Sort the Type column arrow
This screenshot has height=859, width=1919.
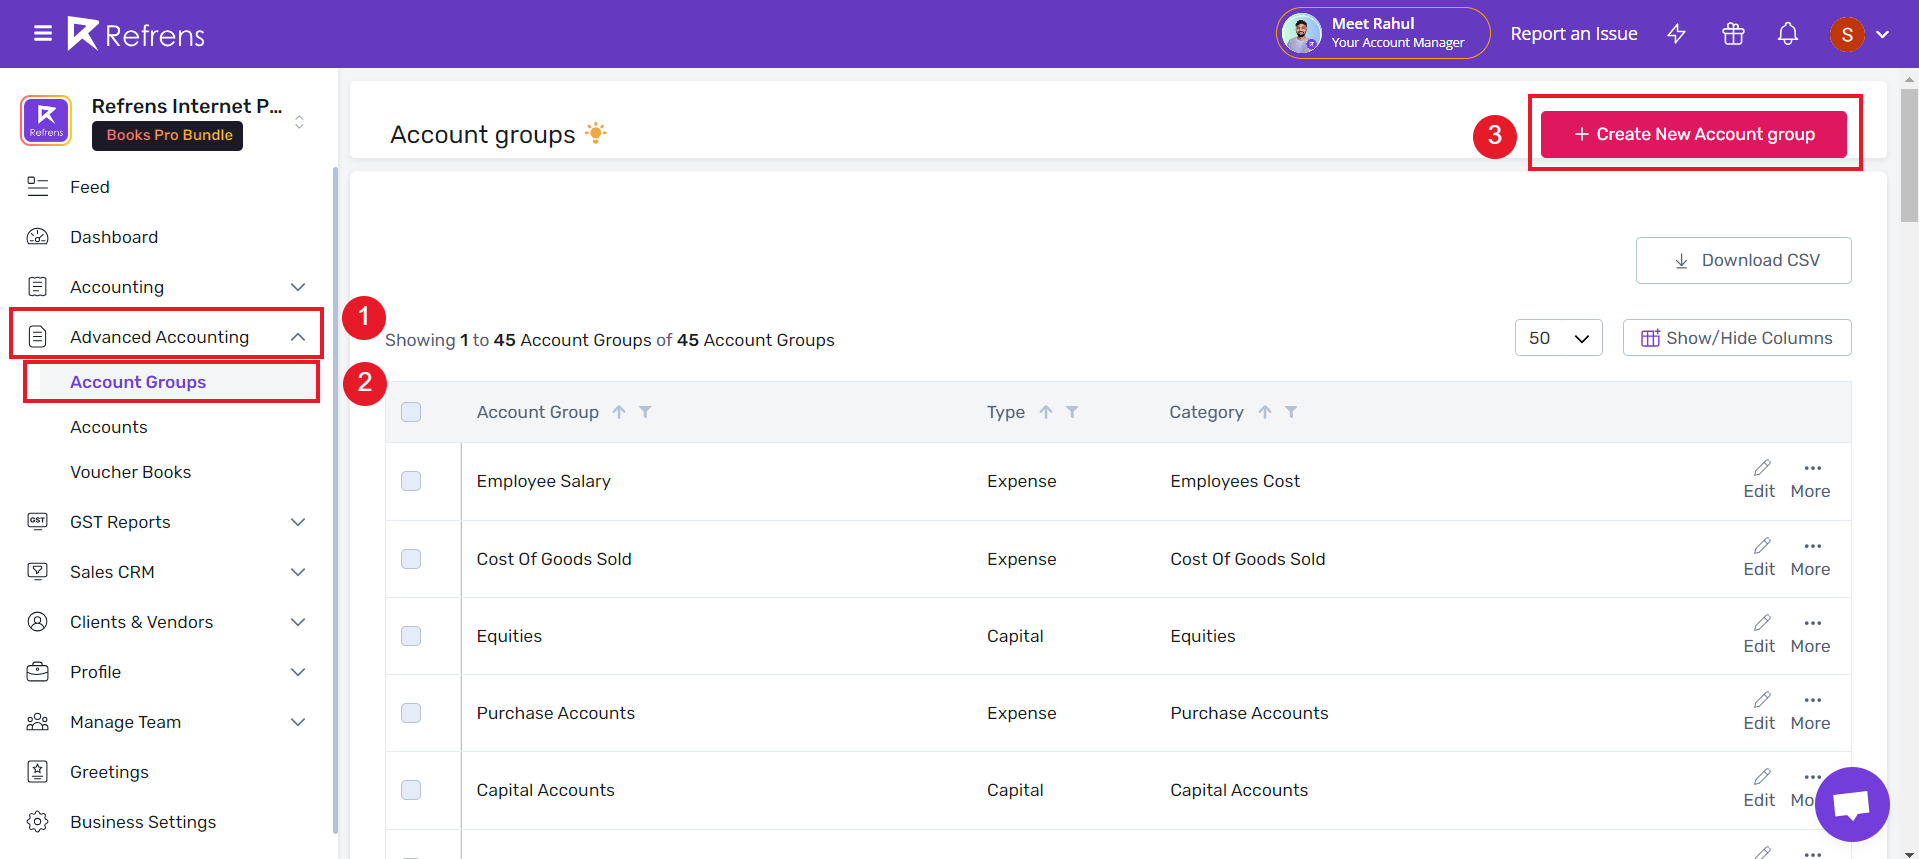pos(1046,412)
